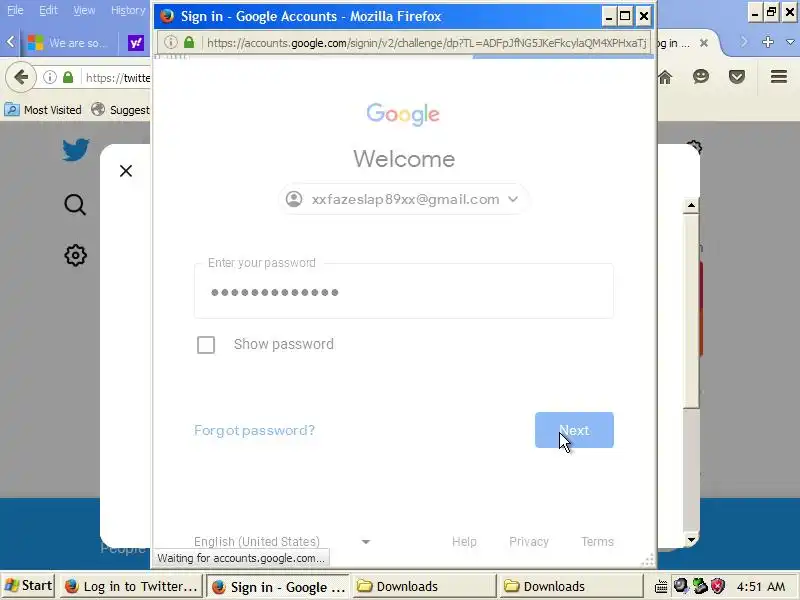Open the Edit menu in background Firefox

[48, 10]
